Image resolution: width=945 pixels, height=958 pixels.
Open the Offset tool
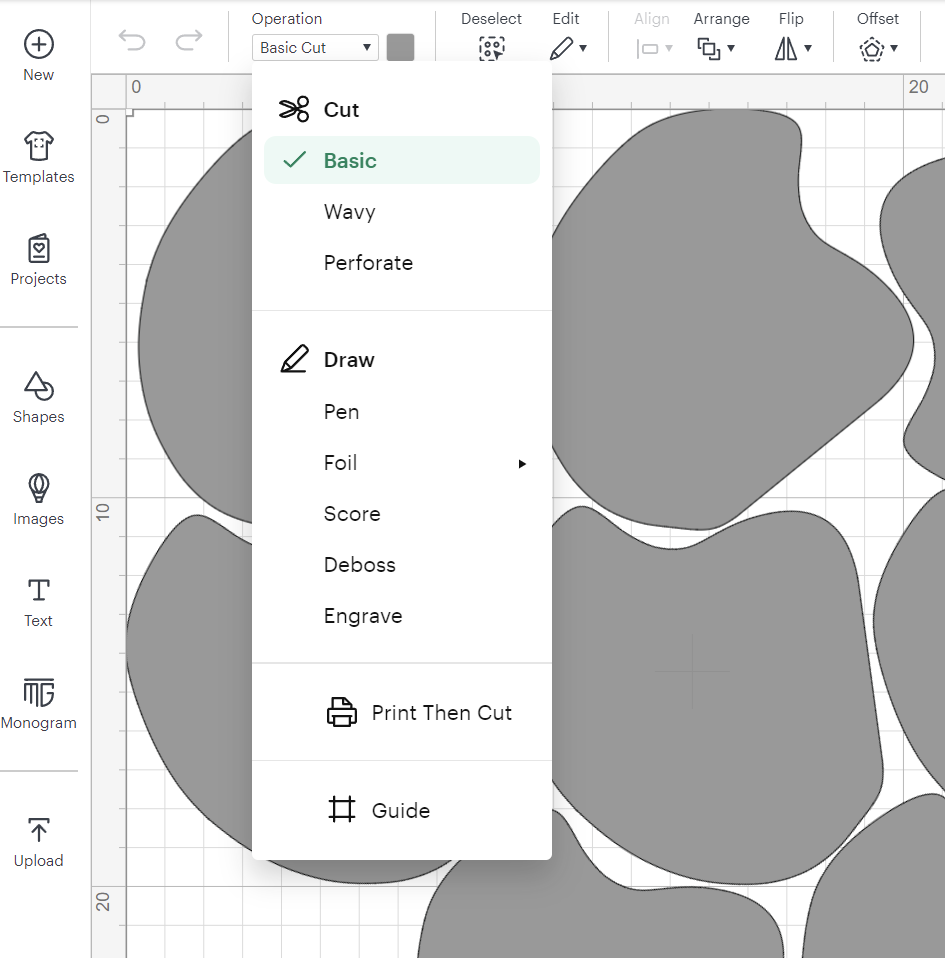pos(877,48)
